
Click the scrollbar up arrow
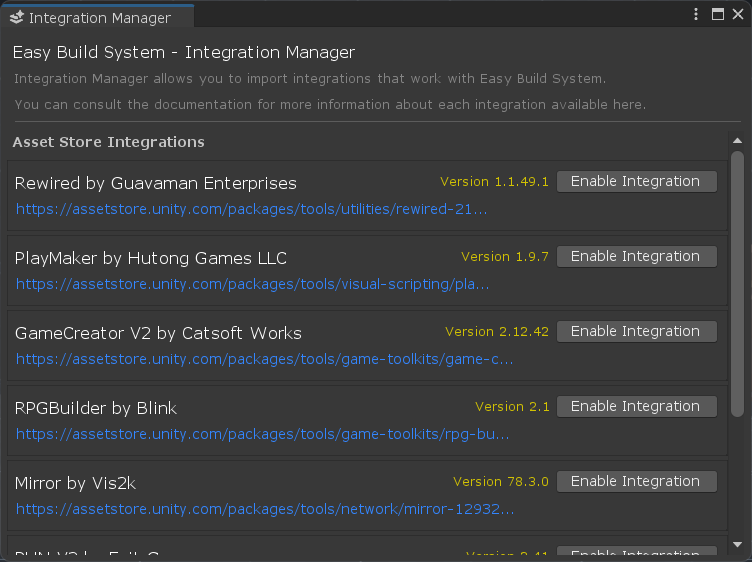[x=737, y=140]
